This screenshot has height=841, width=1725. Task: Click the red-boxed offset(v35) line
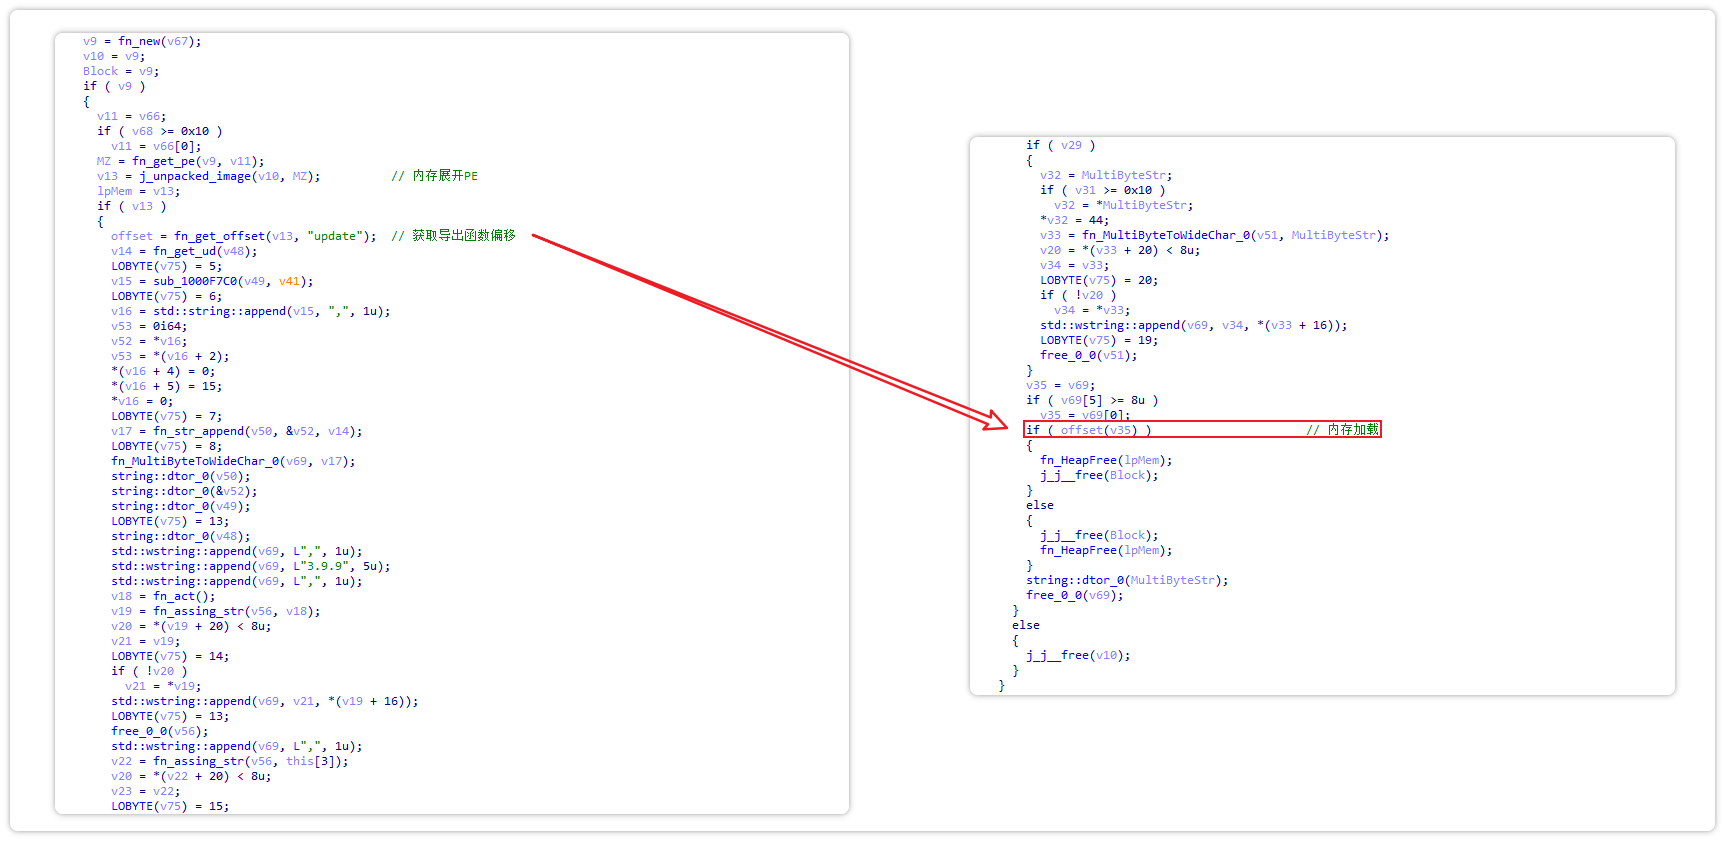[1089, 430]
